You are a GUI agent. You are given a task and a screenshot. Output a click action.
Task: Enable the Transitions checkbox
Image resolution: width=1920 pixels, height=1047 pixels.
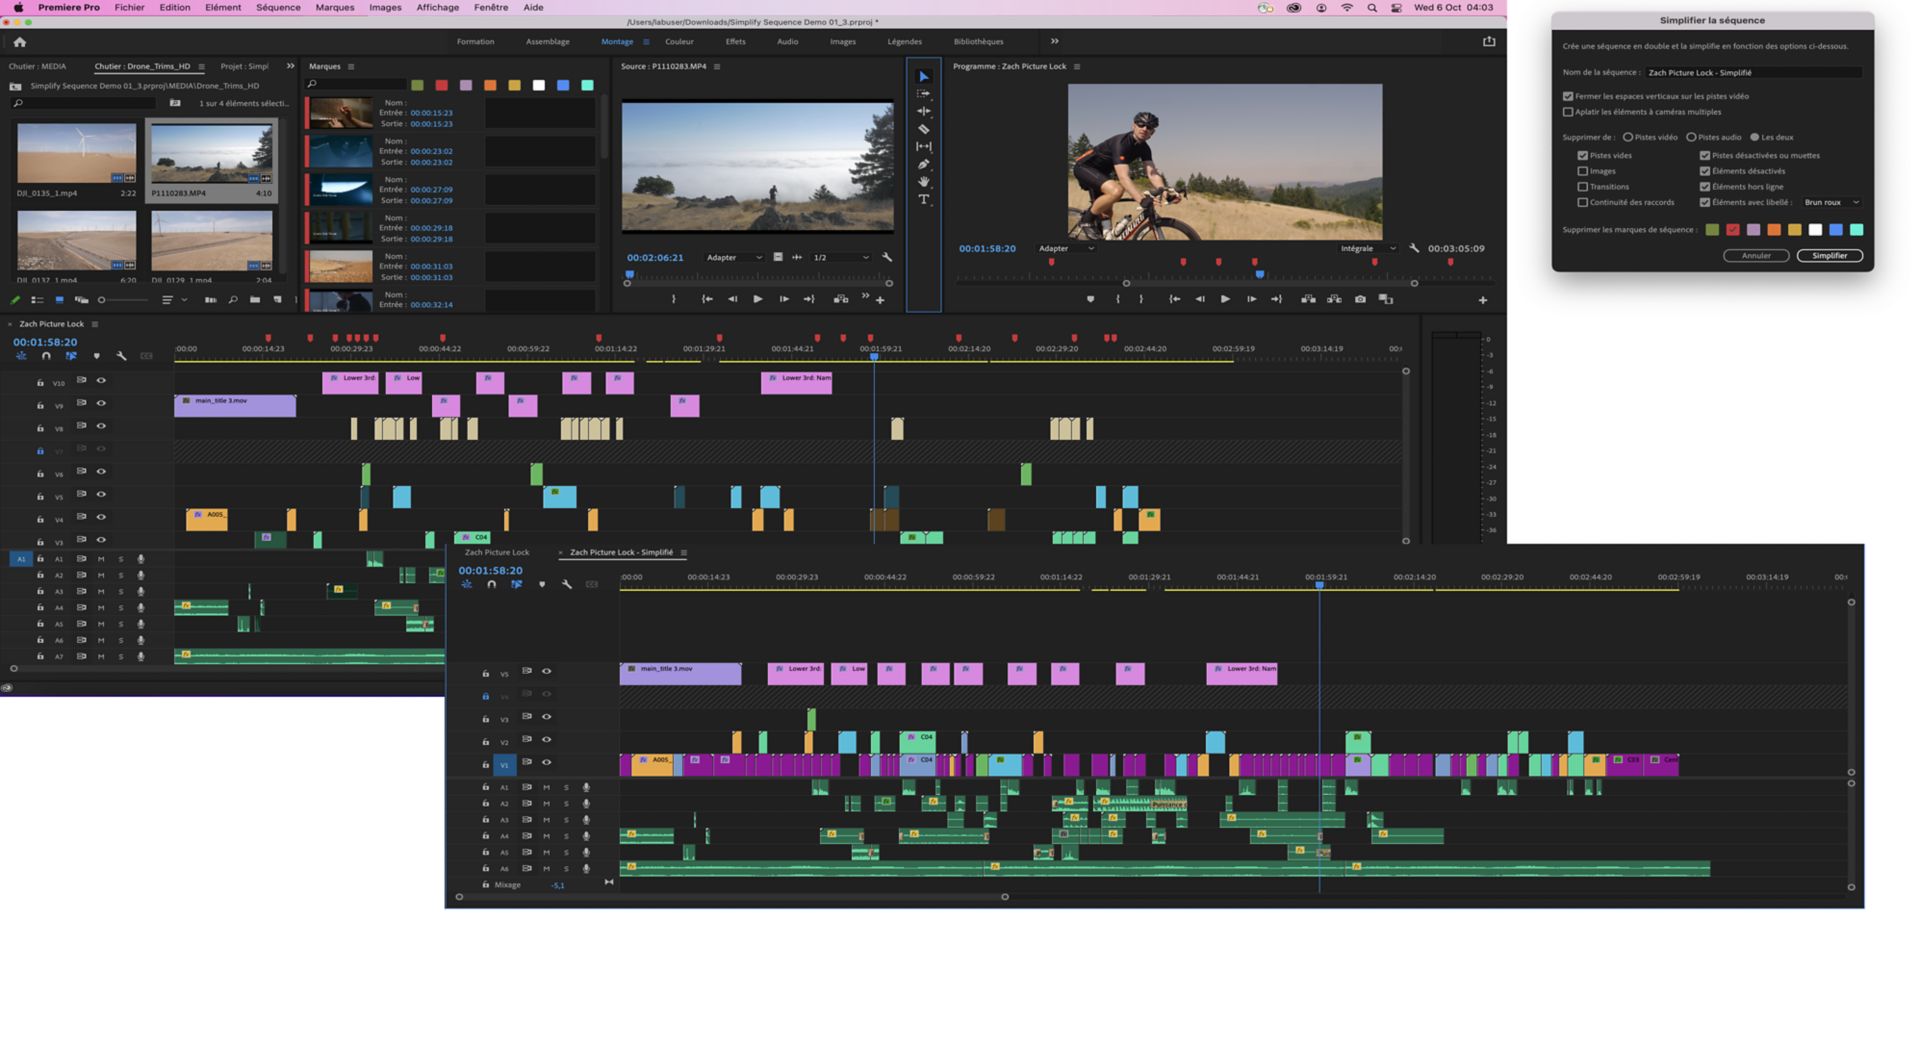point(1582,187)
